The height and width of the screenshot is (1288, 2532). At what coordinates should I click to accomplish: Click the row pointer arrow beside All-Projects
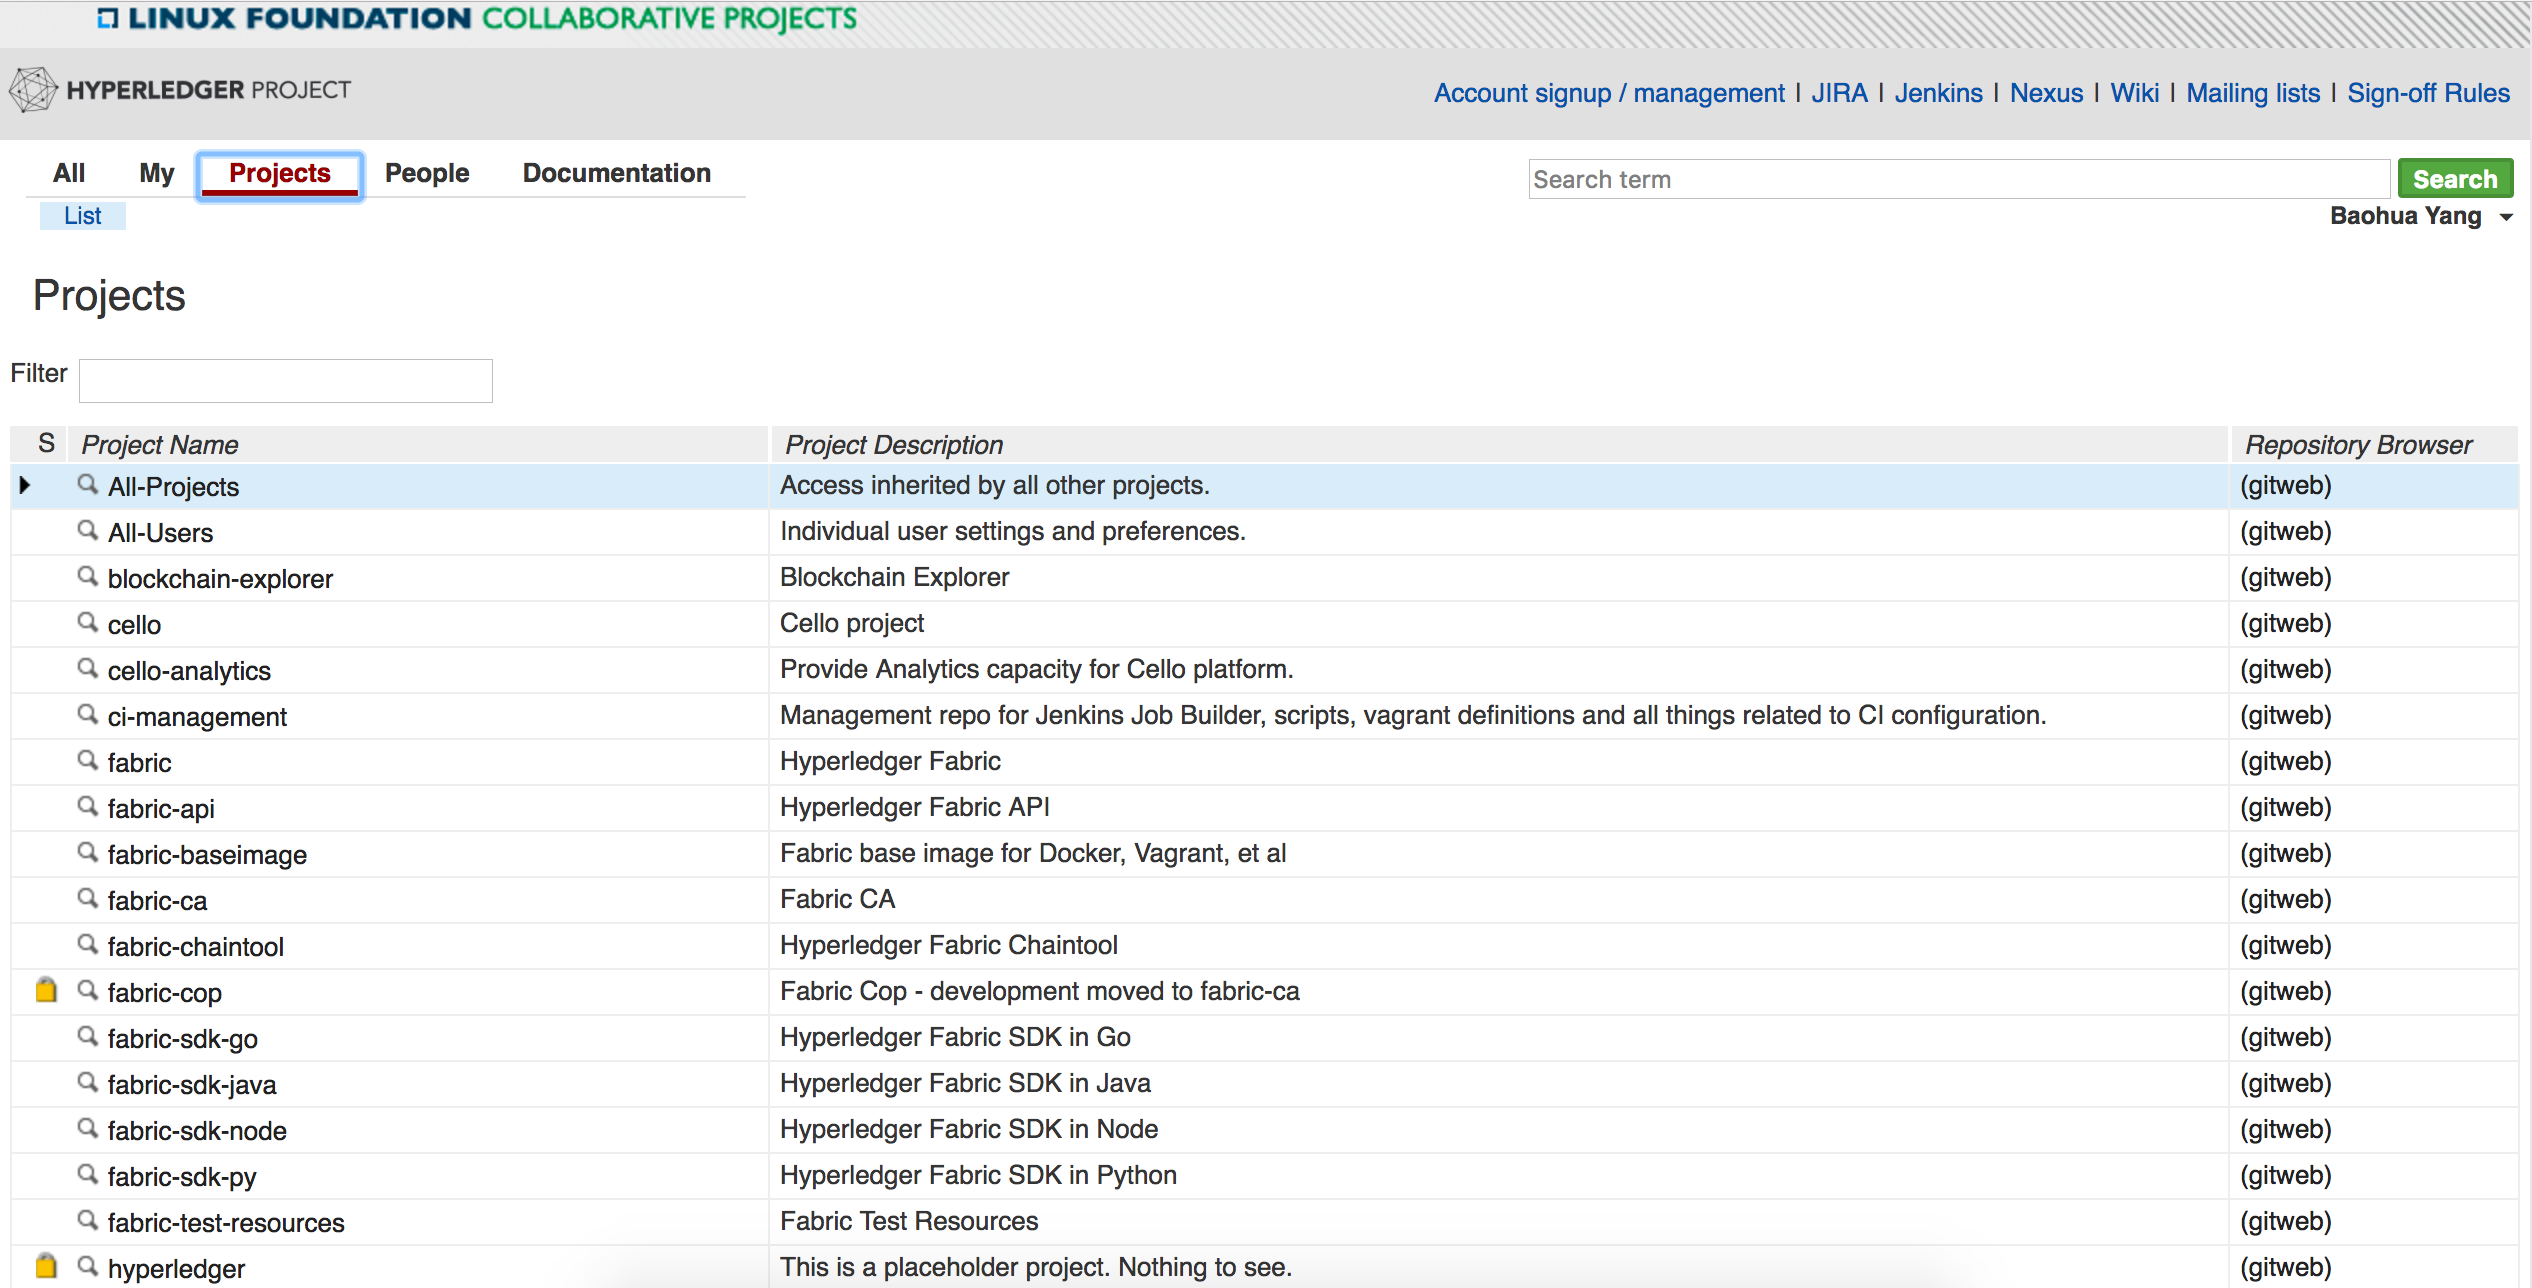click(x=25, y=485)
